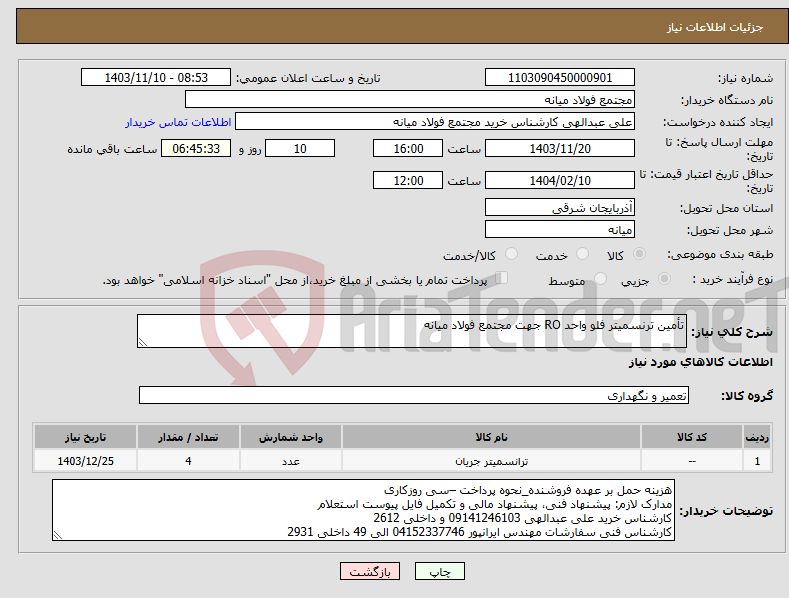
Task: Select the متوسط purchase type radio
Action: point(600,279)
